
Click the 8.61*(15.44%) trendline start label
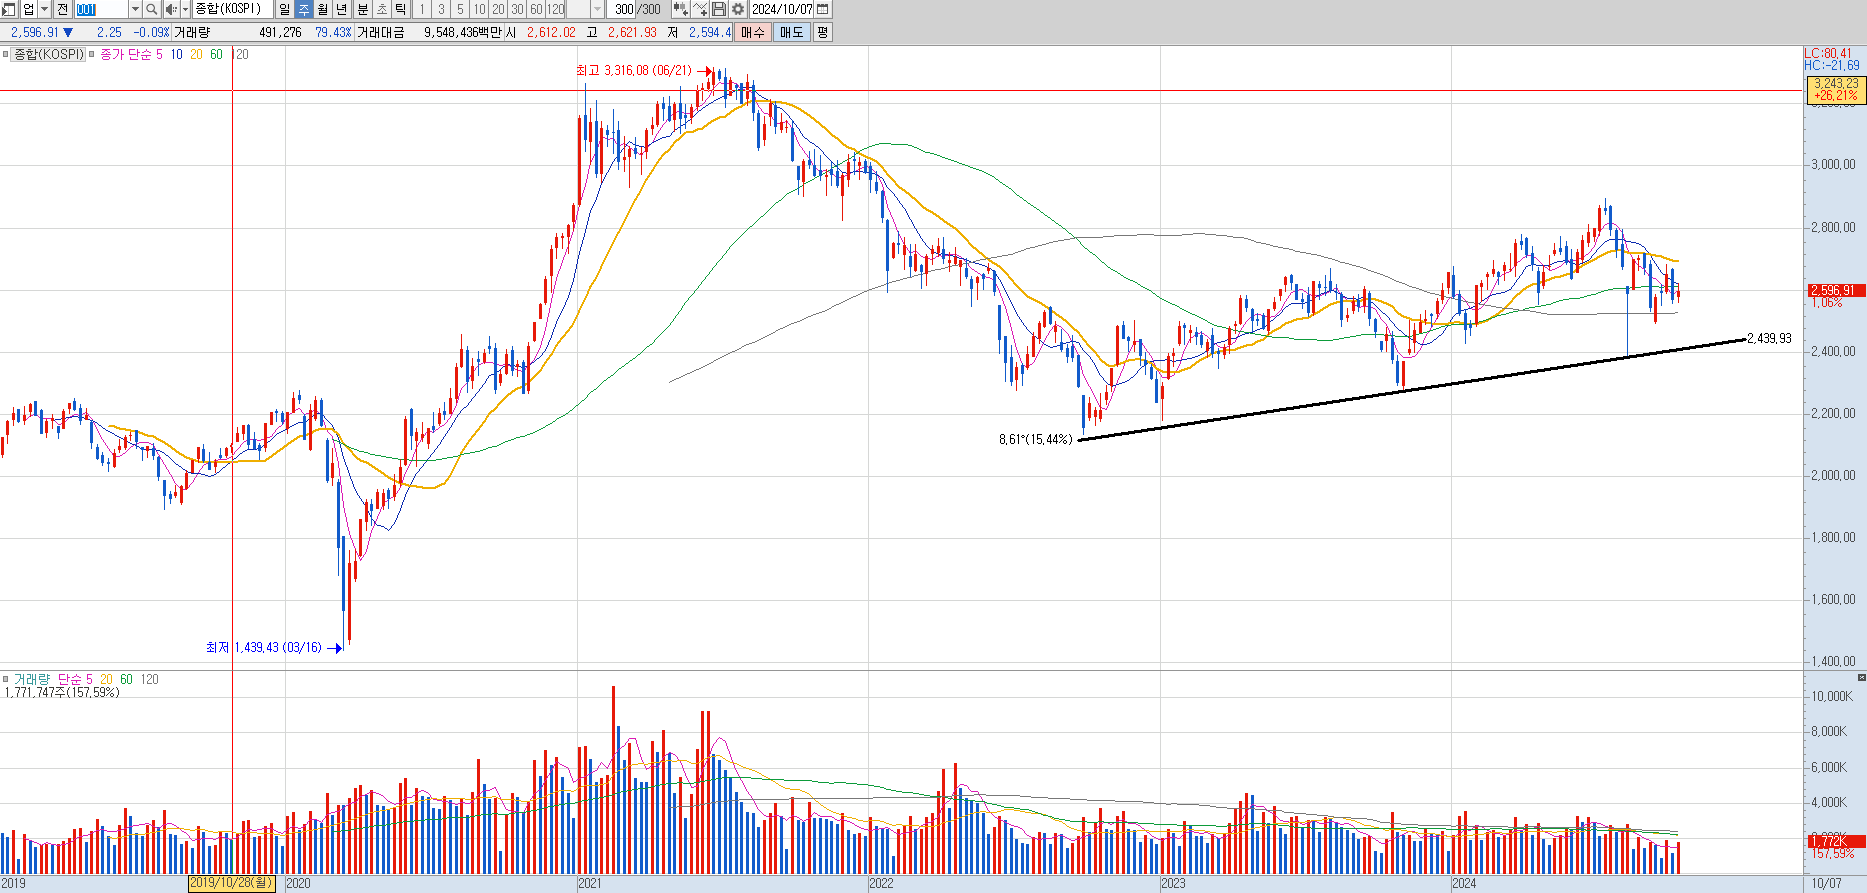click(1035, 439)
